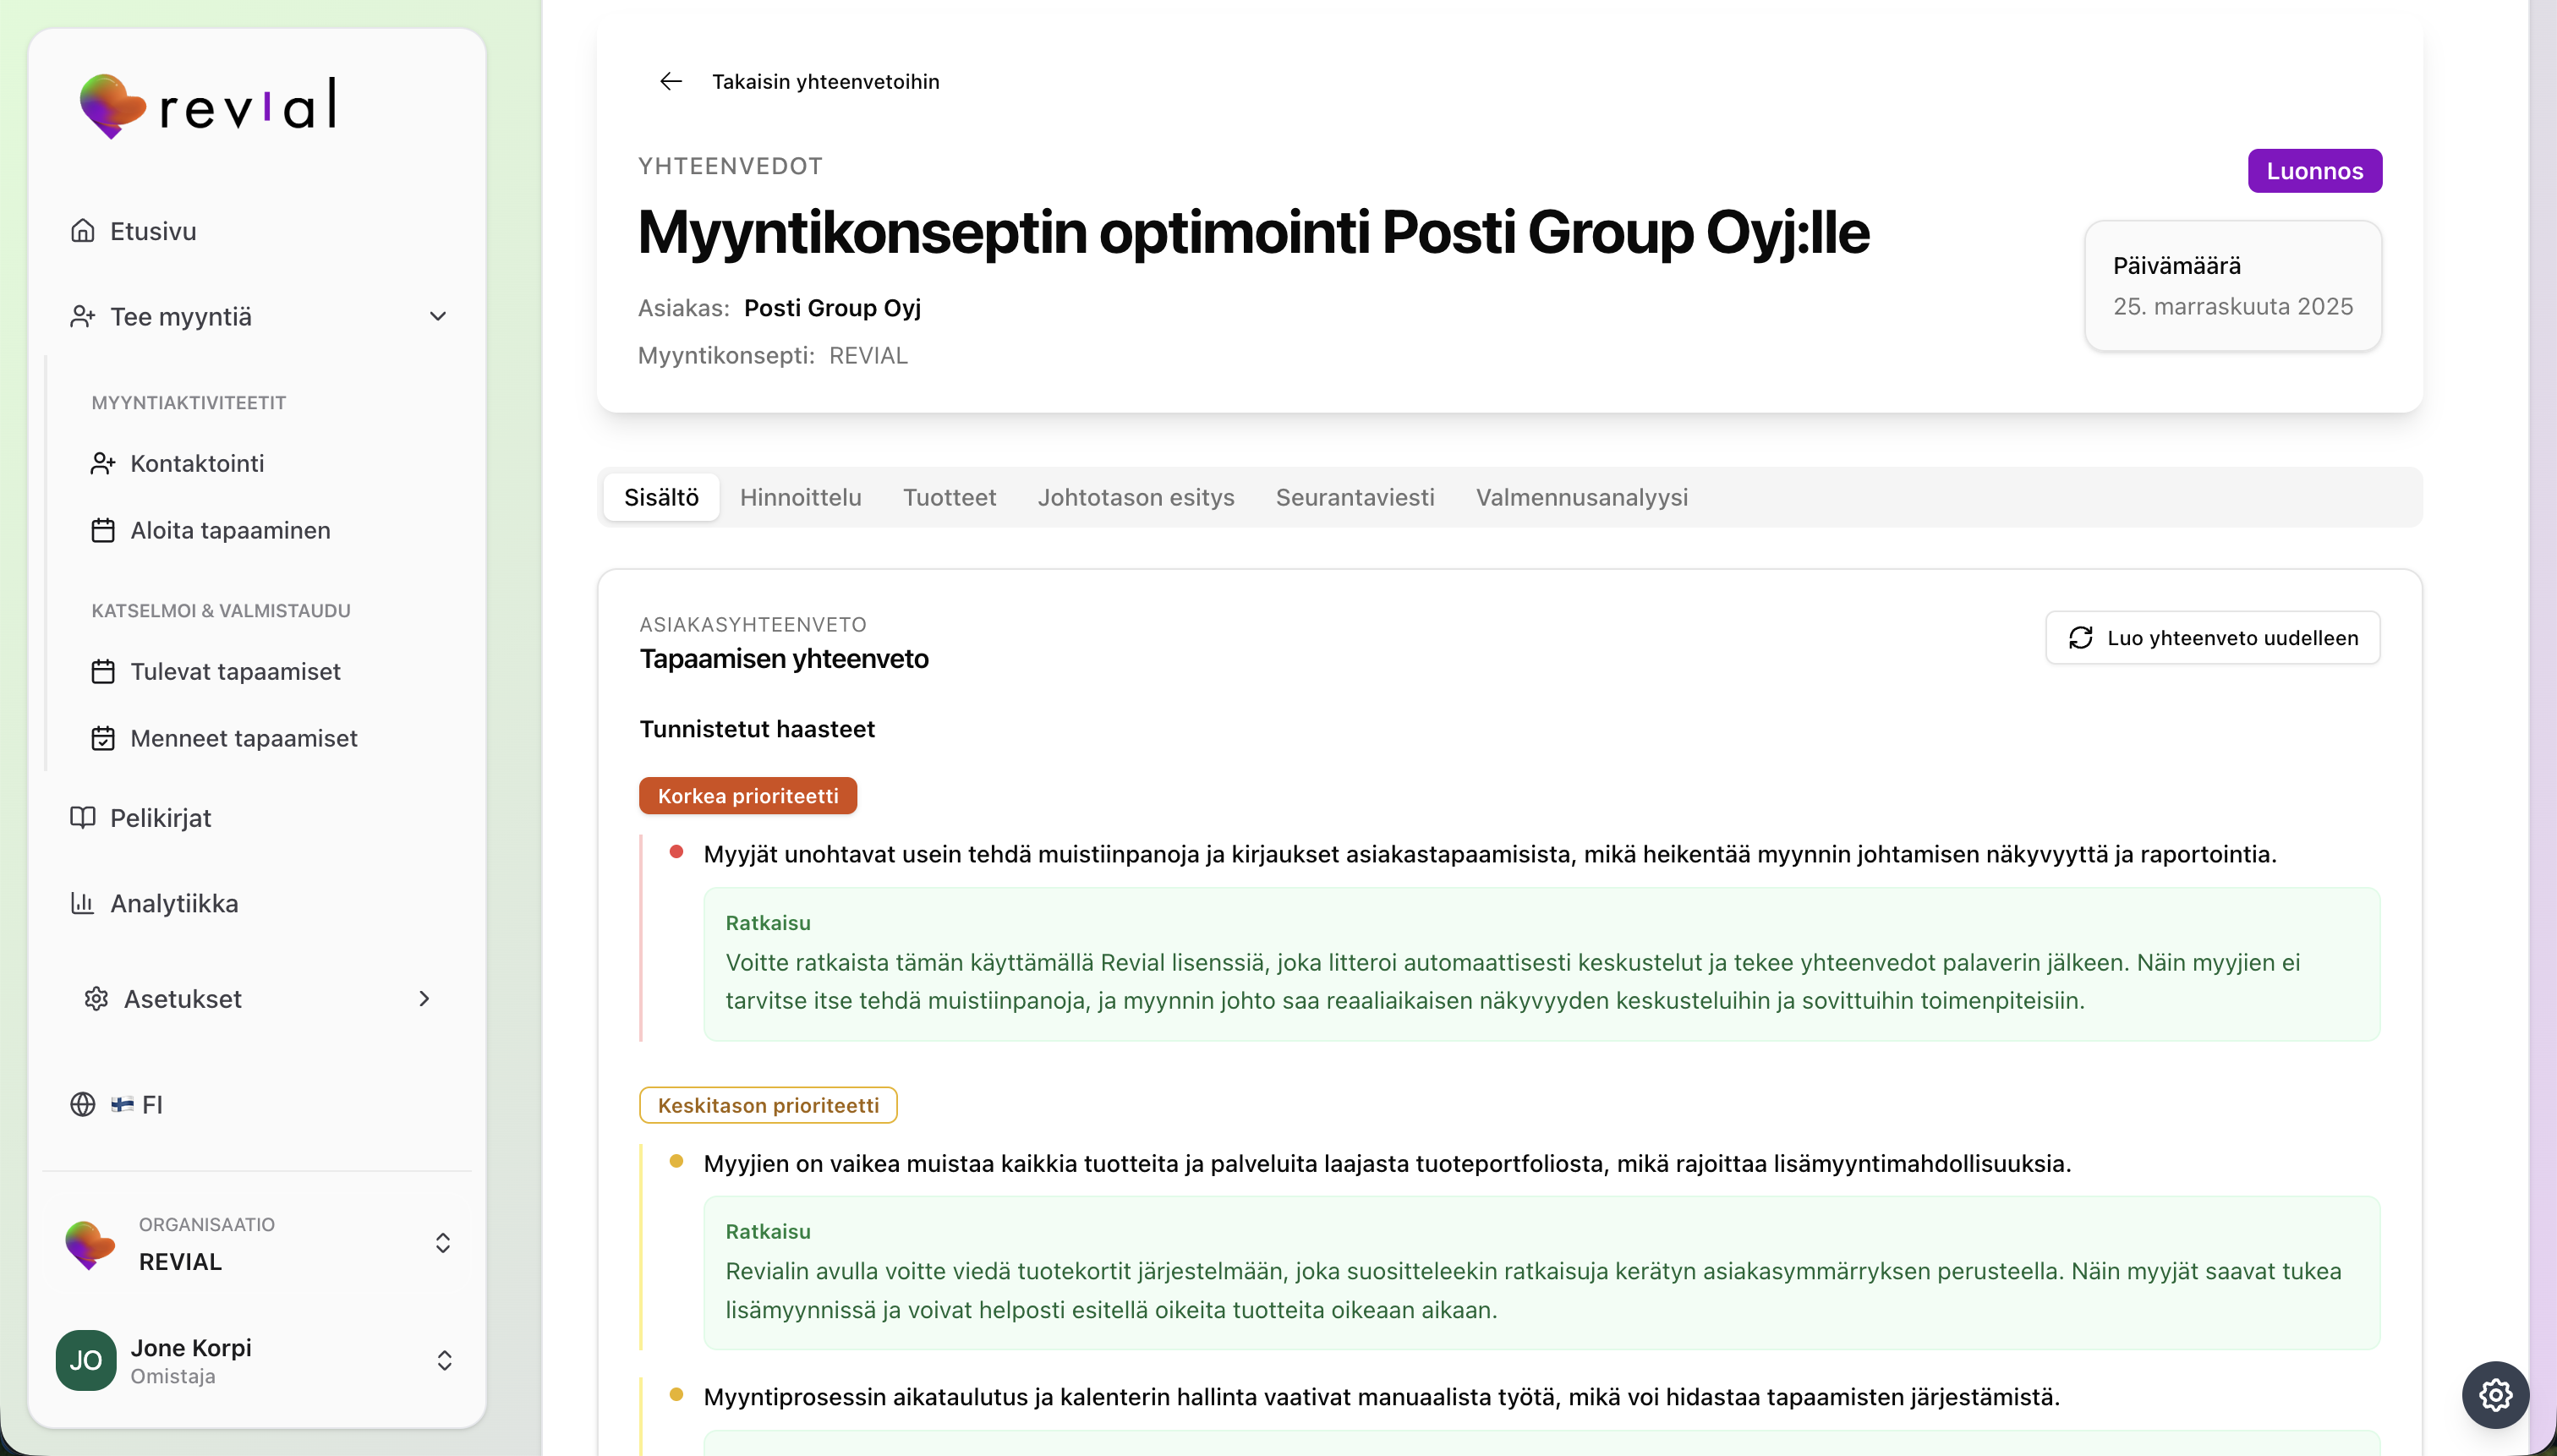Click the Etusivu home icon
This screenshot has width=2557, height=1456.
[x=83, y=231]
